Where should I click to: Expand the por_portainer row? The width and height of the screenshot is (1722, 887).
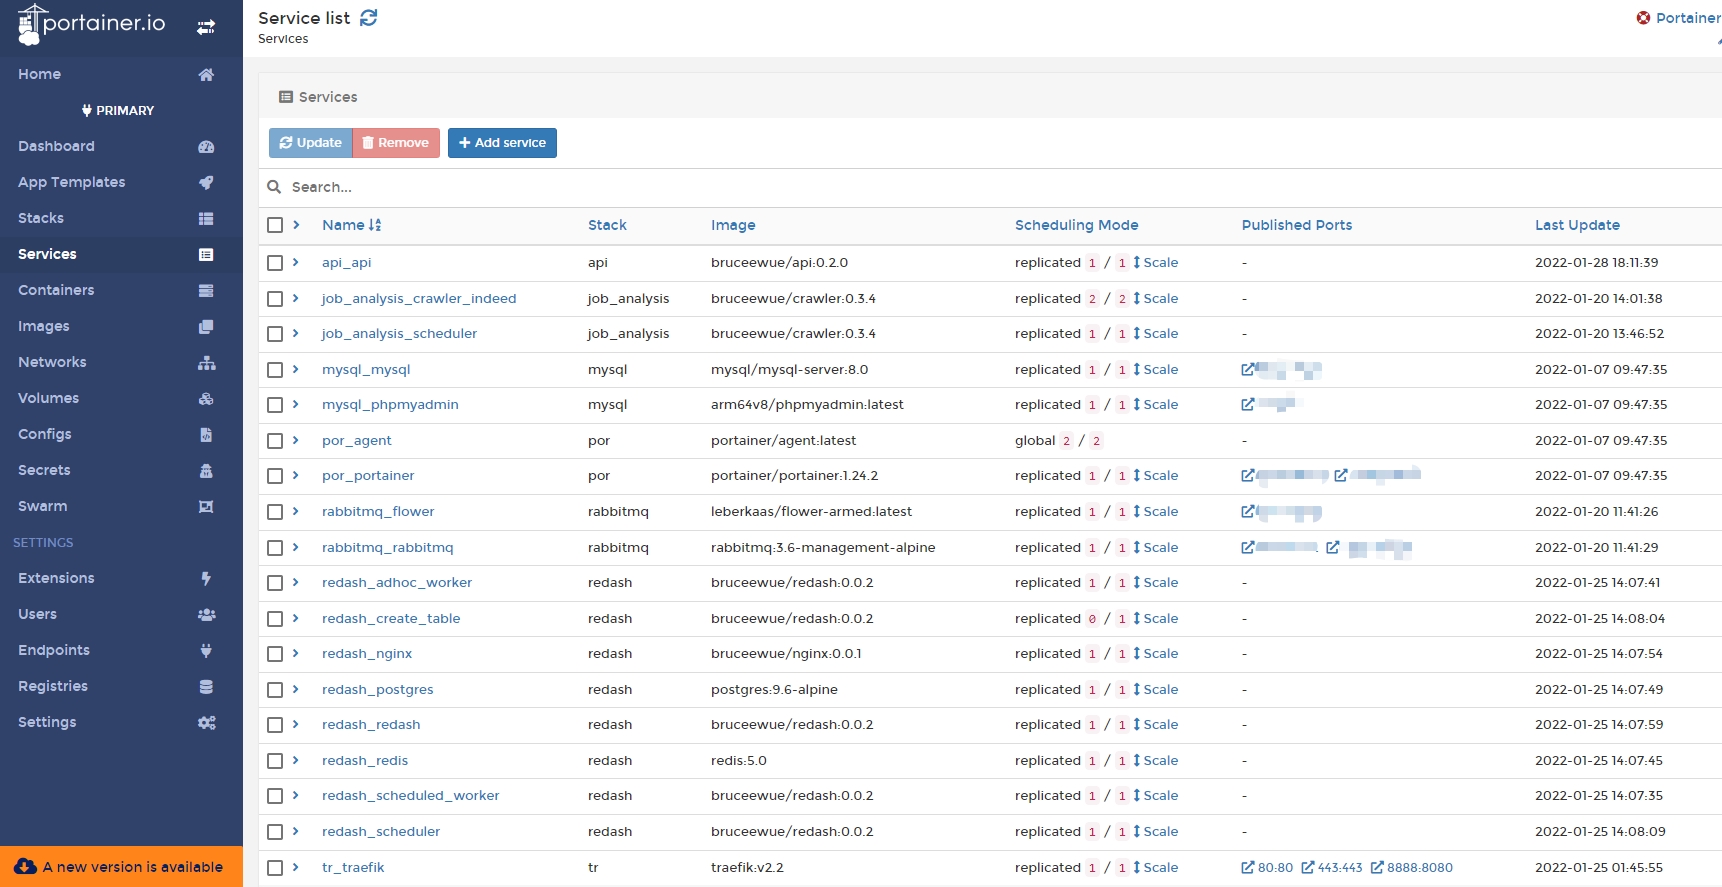pos(296,475)
